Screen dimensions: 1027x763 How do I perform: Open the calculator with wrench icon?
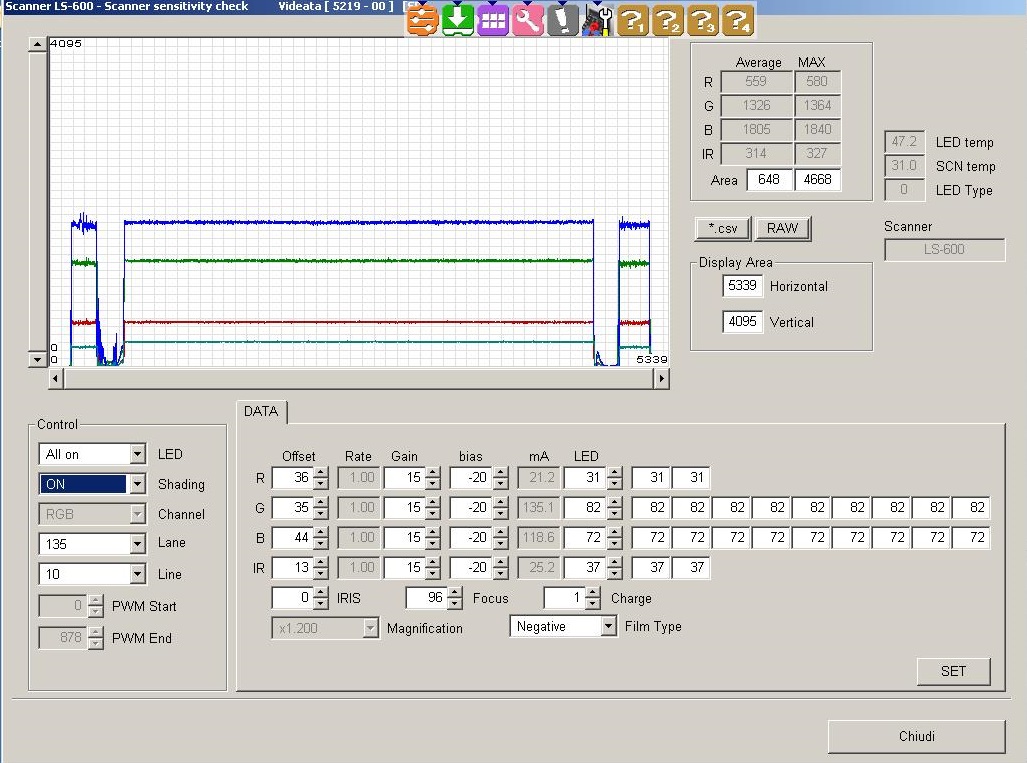pos(597,19)
